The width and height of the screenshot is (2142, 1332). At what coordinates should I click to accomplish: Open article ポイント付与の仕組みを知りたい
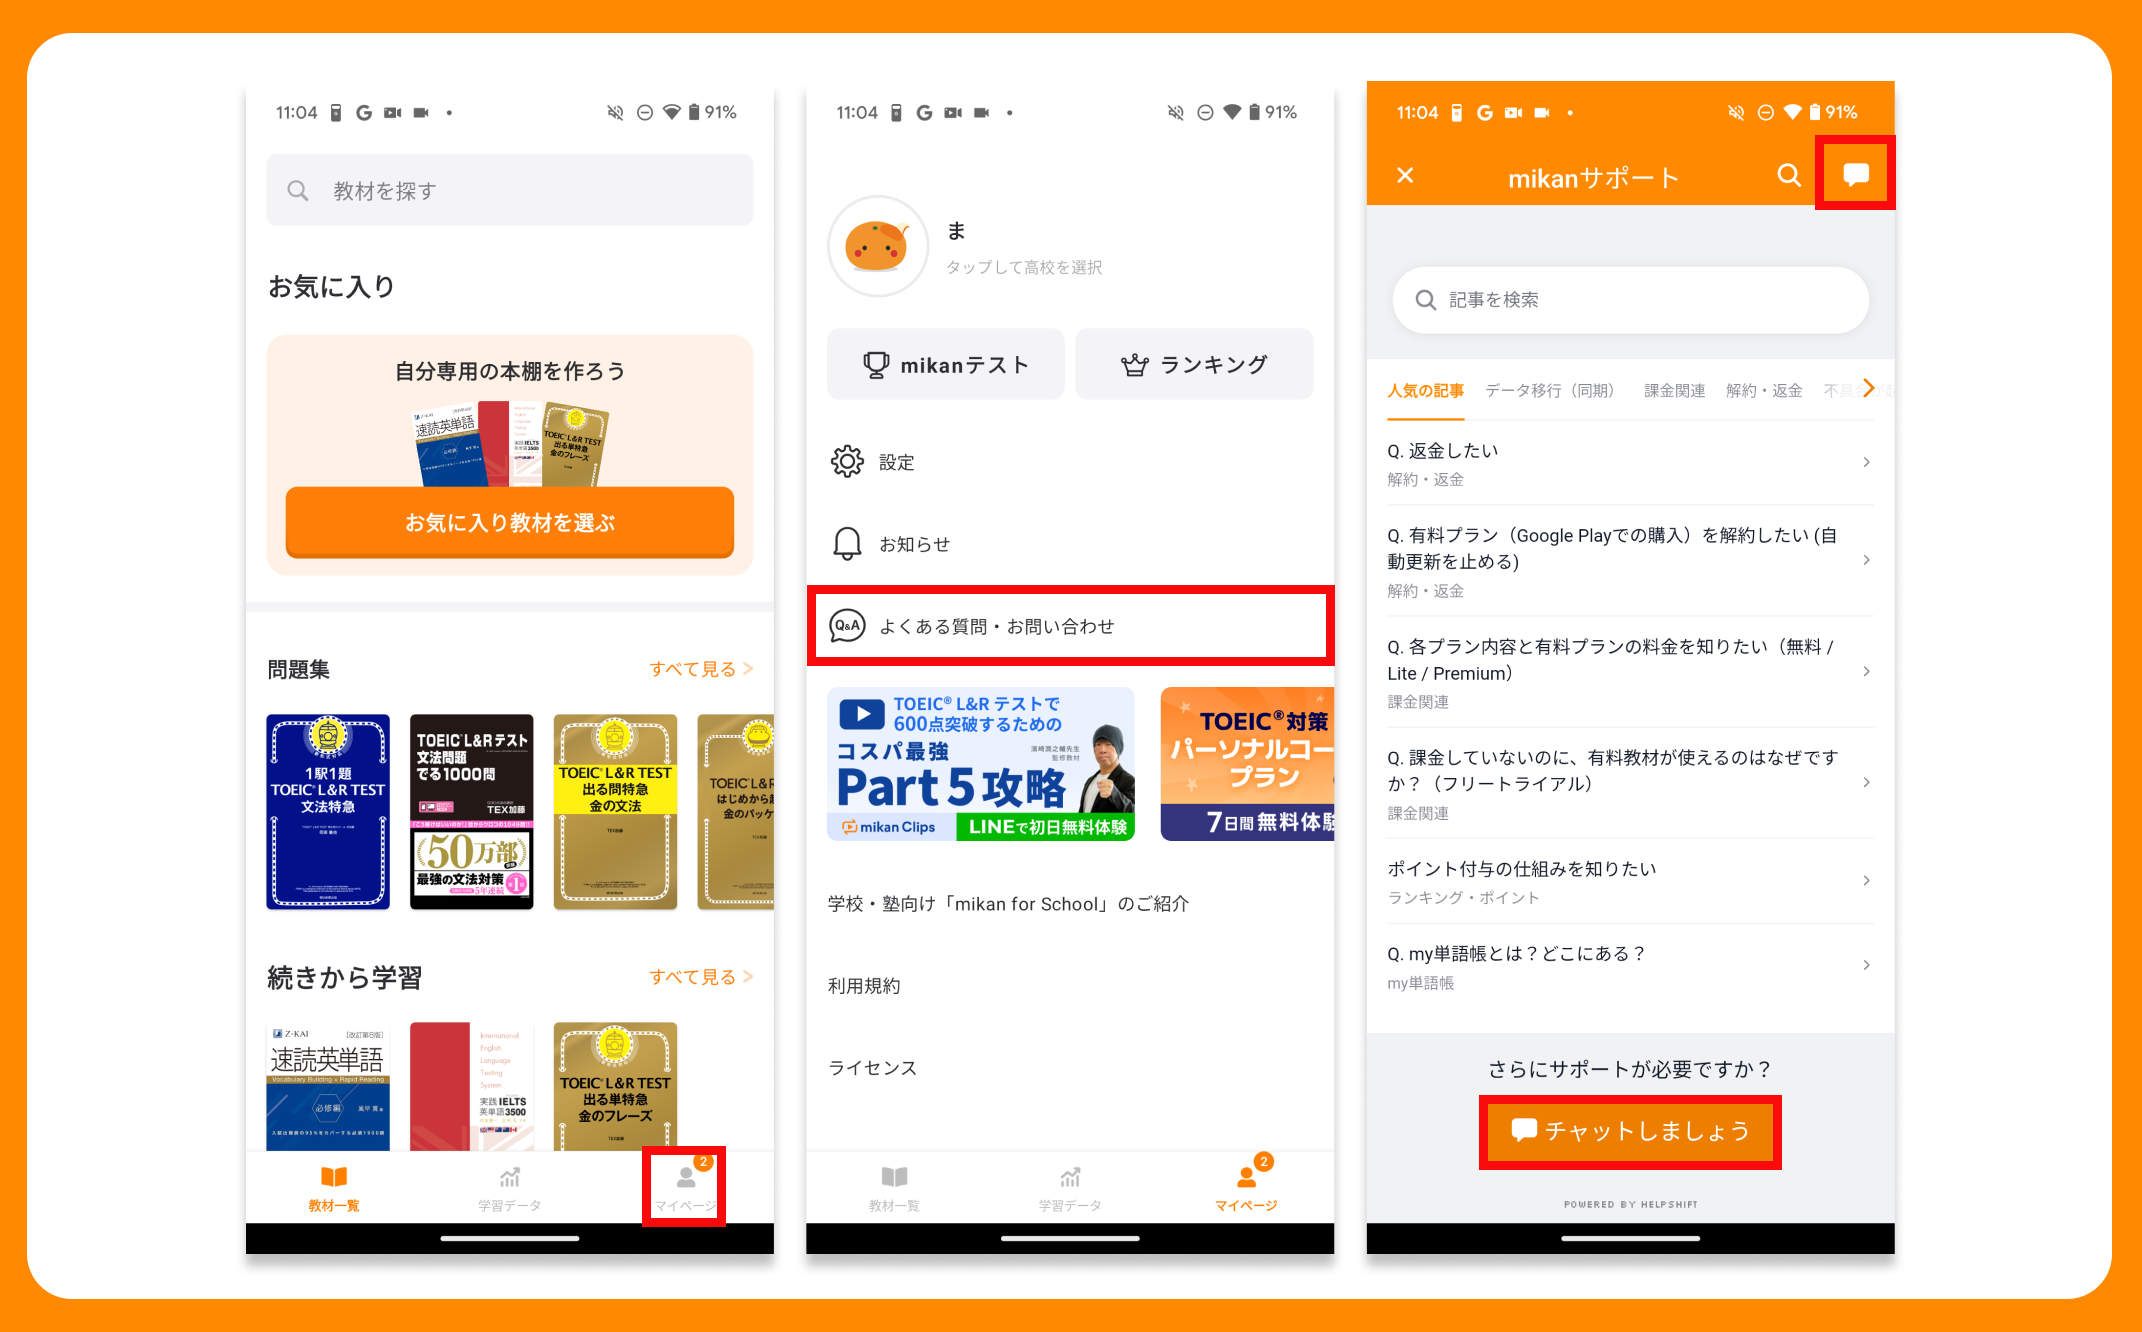(1630, 881)
